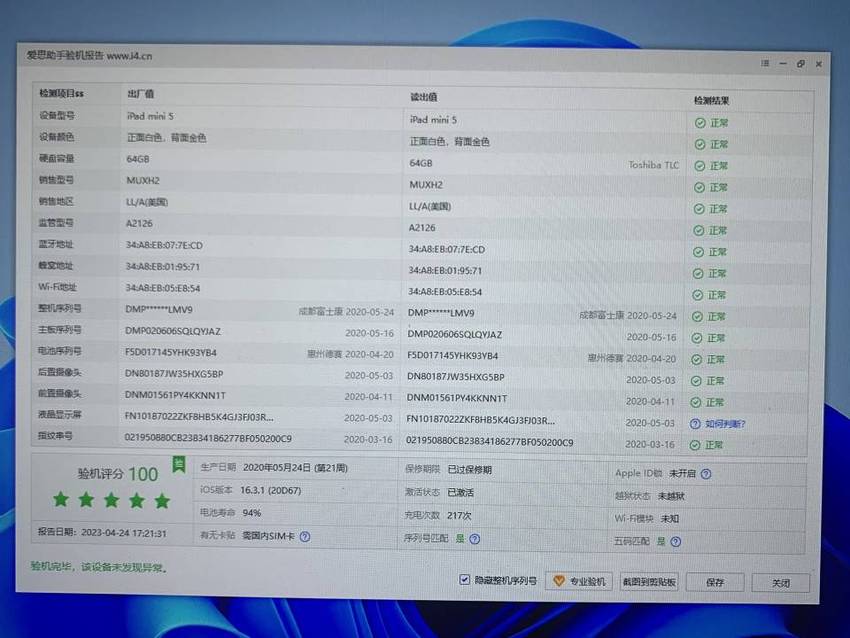This screenshot has height=638, width=850.
Task: Click the 截图到剪贴板 button
Action: tap(649, 582)
